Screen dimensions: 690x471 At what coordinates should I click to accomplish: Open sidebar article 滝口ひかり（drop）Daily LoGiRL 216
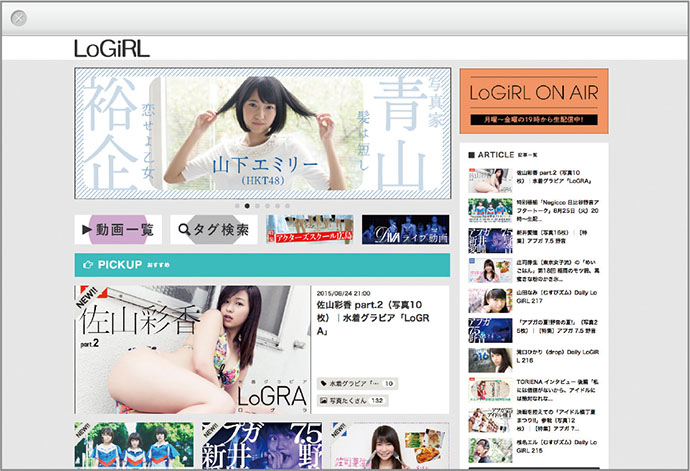click(534, 360)
